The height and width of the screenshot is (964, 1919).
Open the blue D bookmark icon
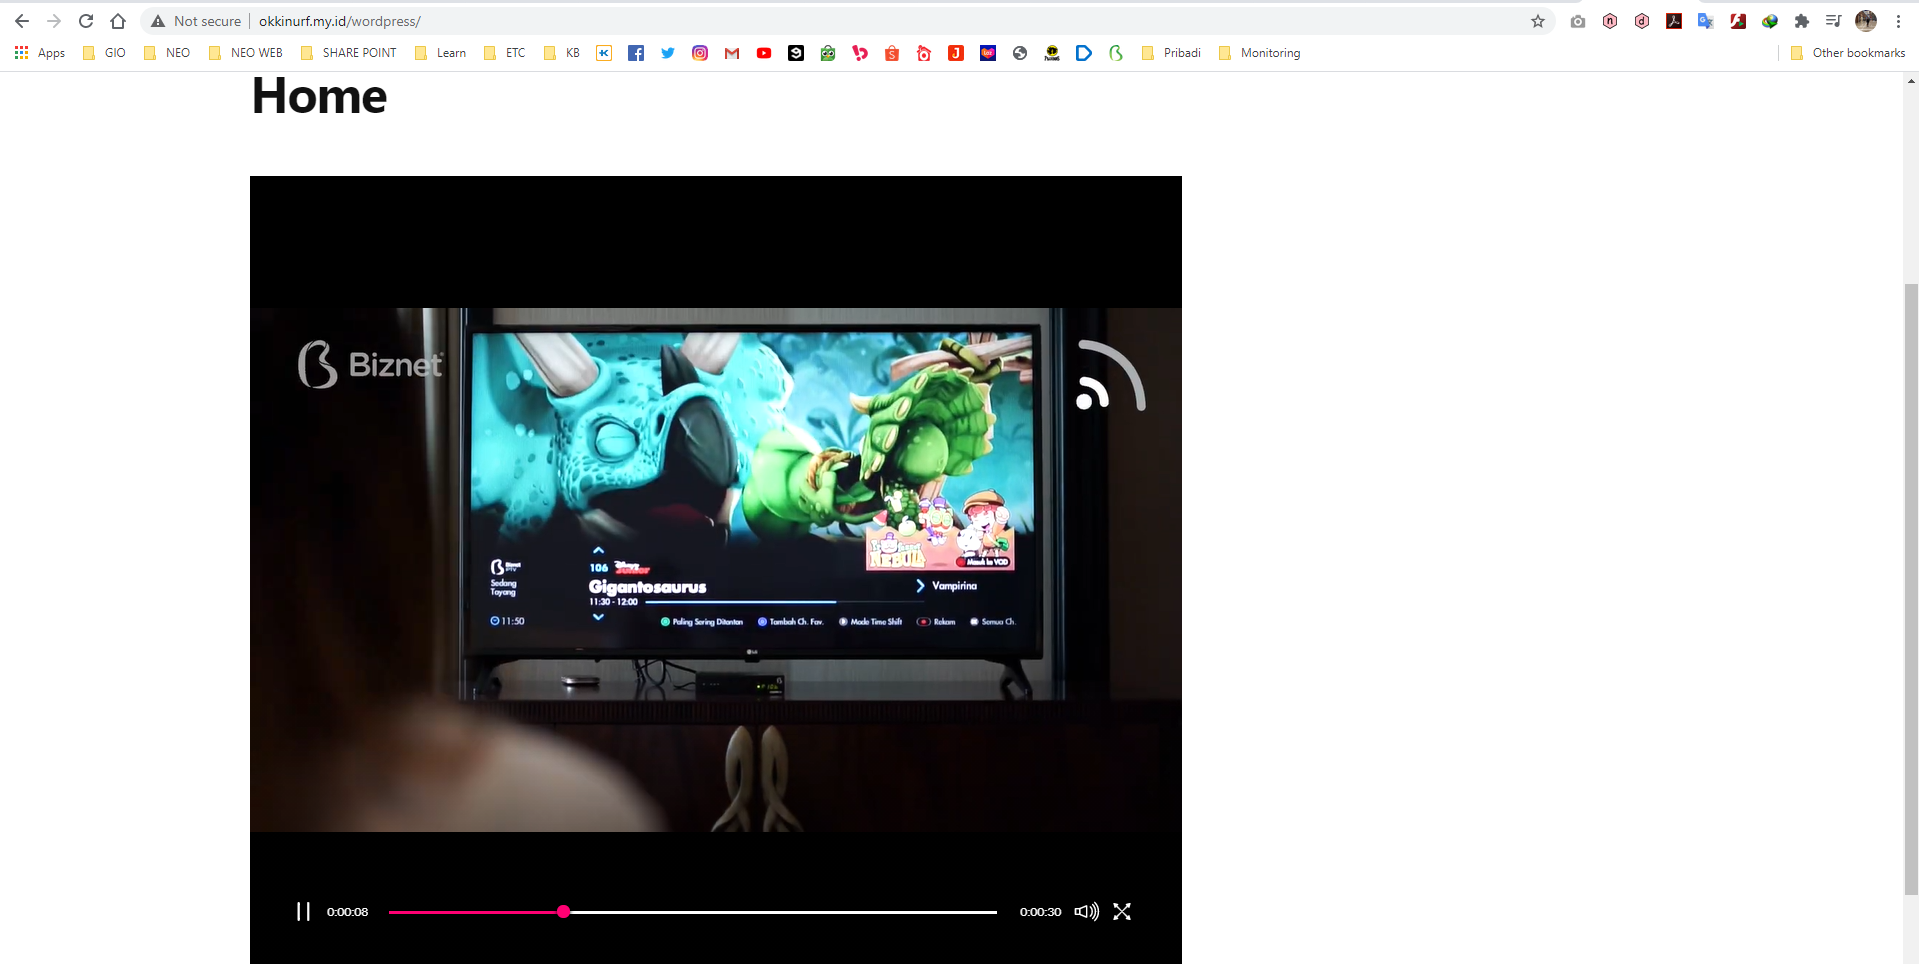(x=1084, y=53)
